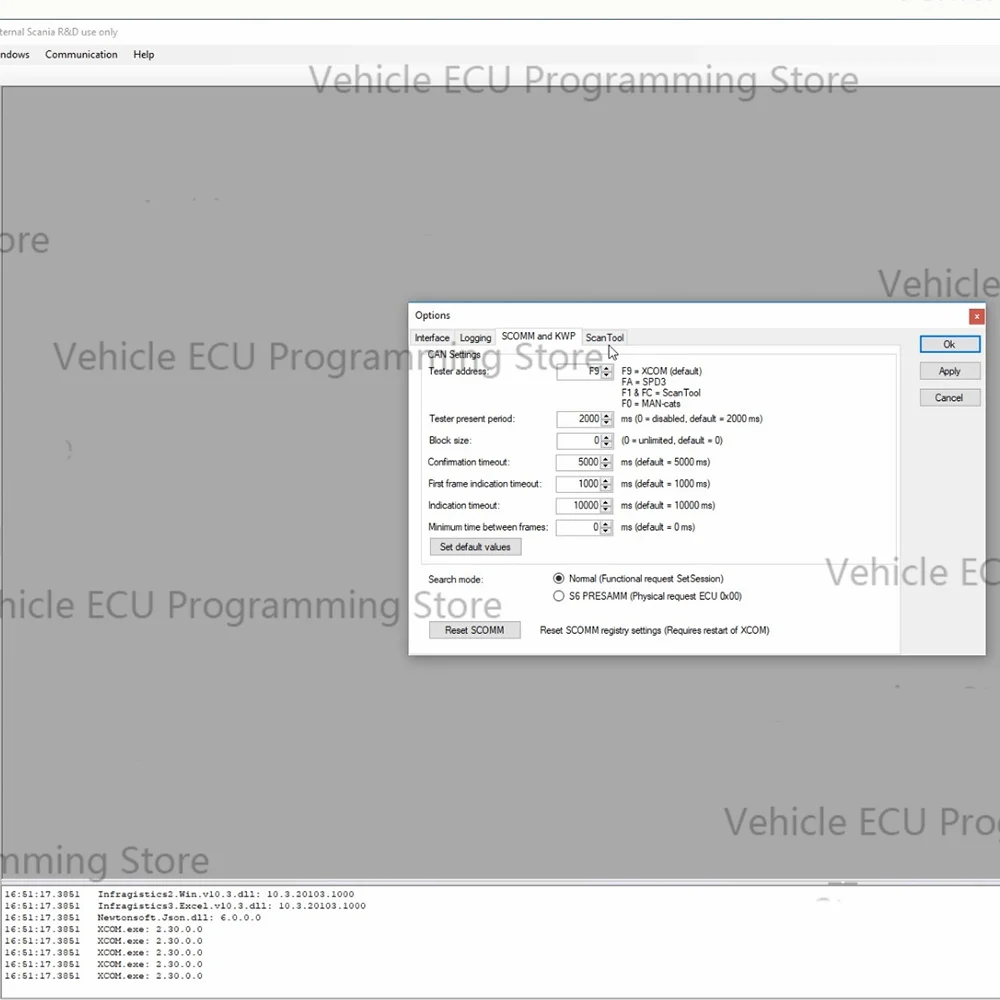The height and width of the screenshot is (1000, 1000).
Task: Click the Apply button
Action: (x=950, y=371)
